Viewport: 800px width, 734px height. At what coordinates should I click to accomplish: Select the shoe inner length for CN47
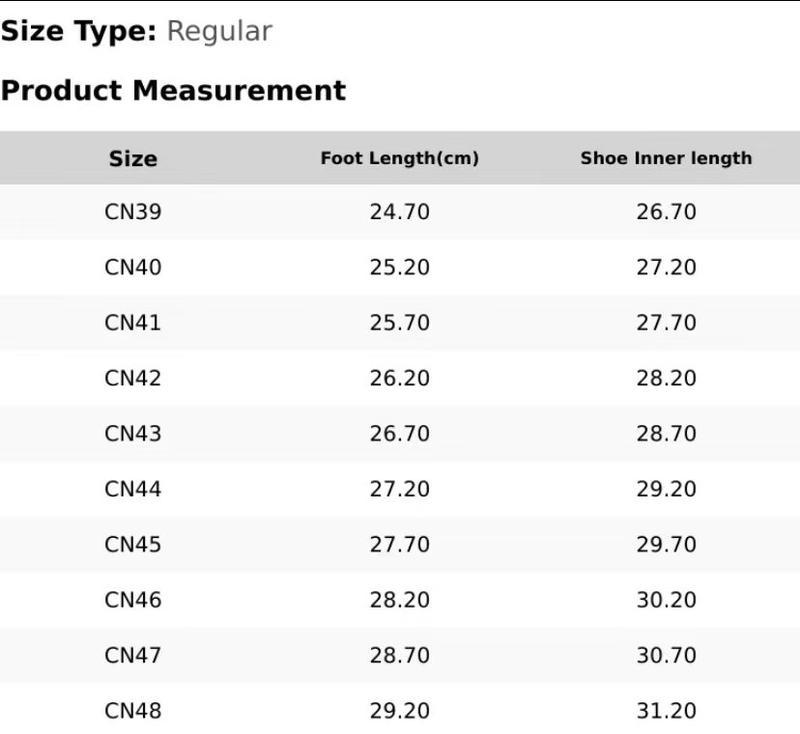[x=666, y=655]
